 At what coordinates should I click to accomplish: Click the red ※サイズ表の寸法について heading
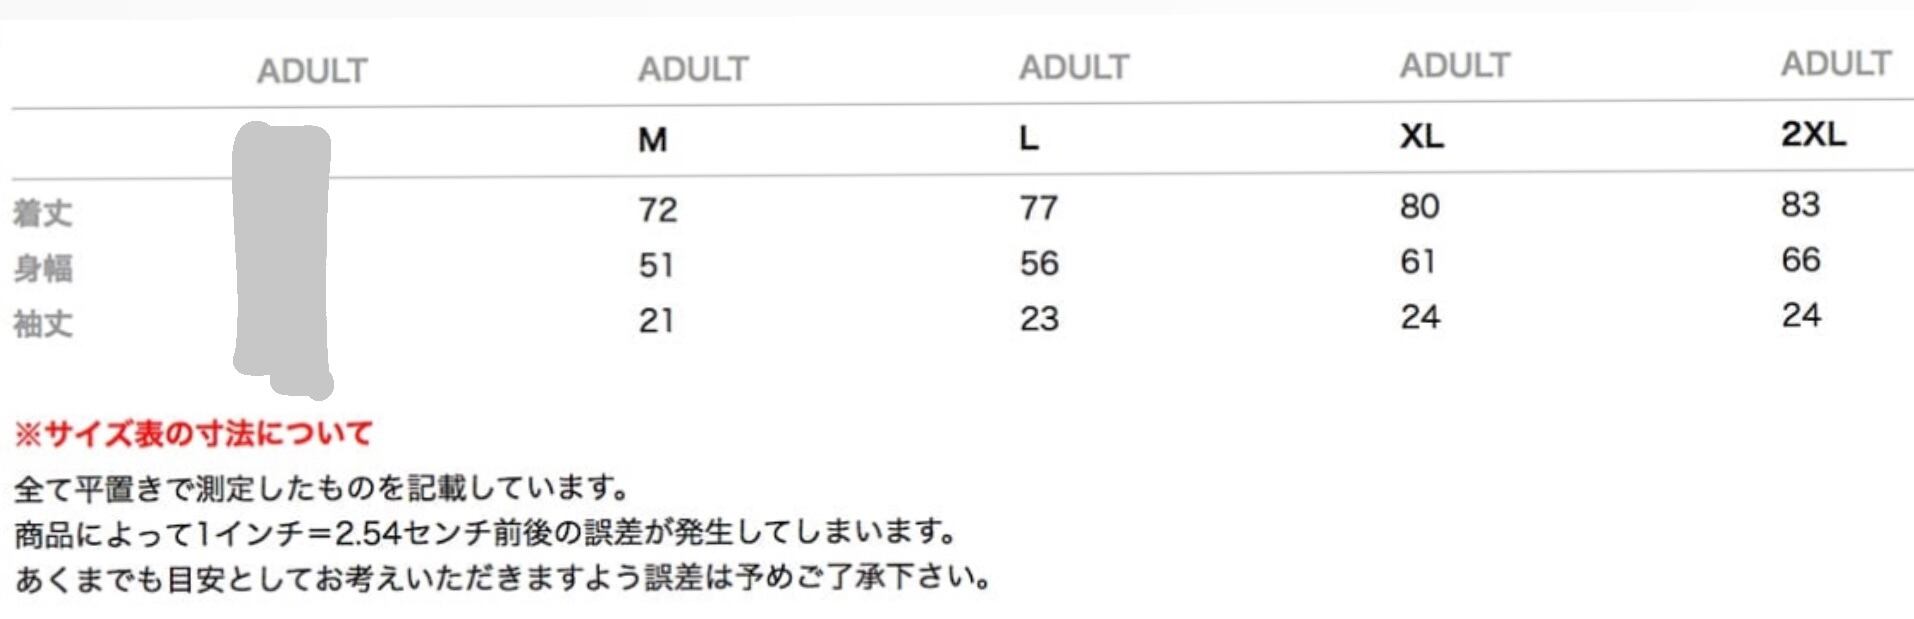click(x=193, y=433)
